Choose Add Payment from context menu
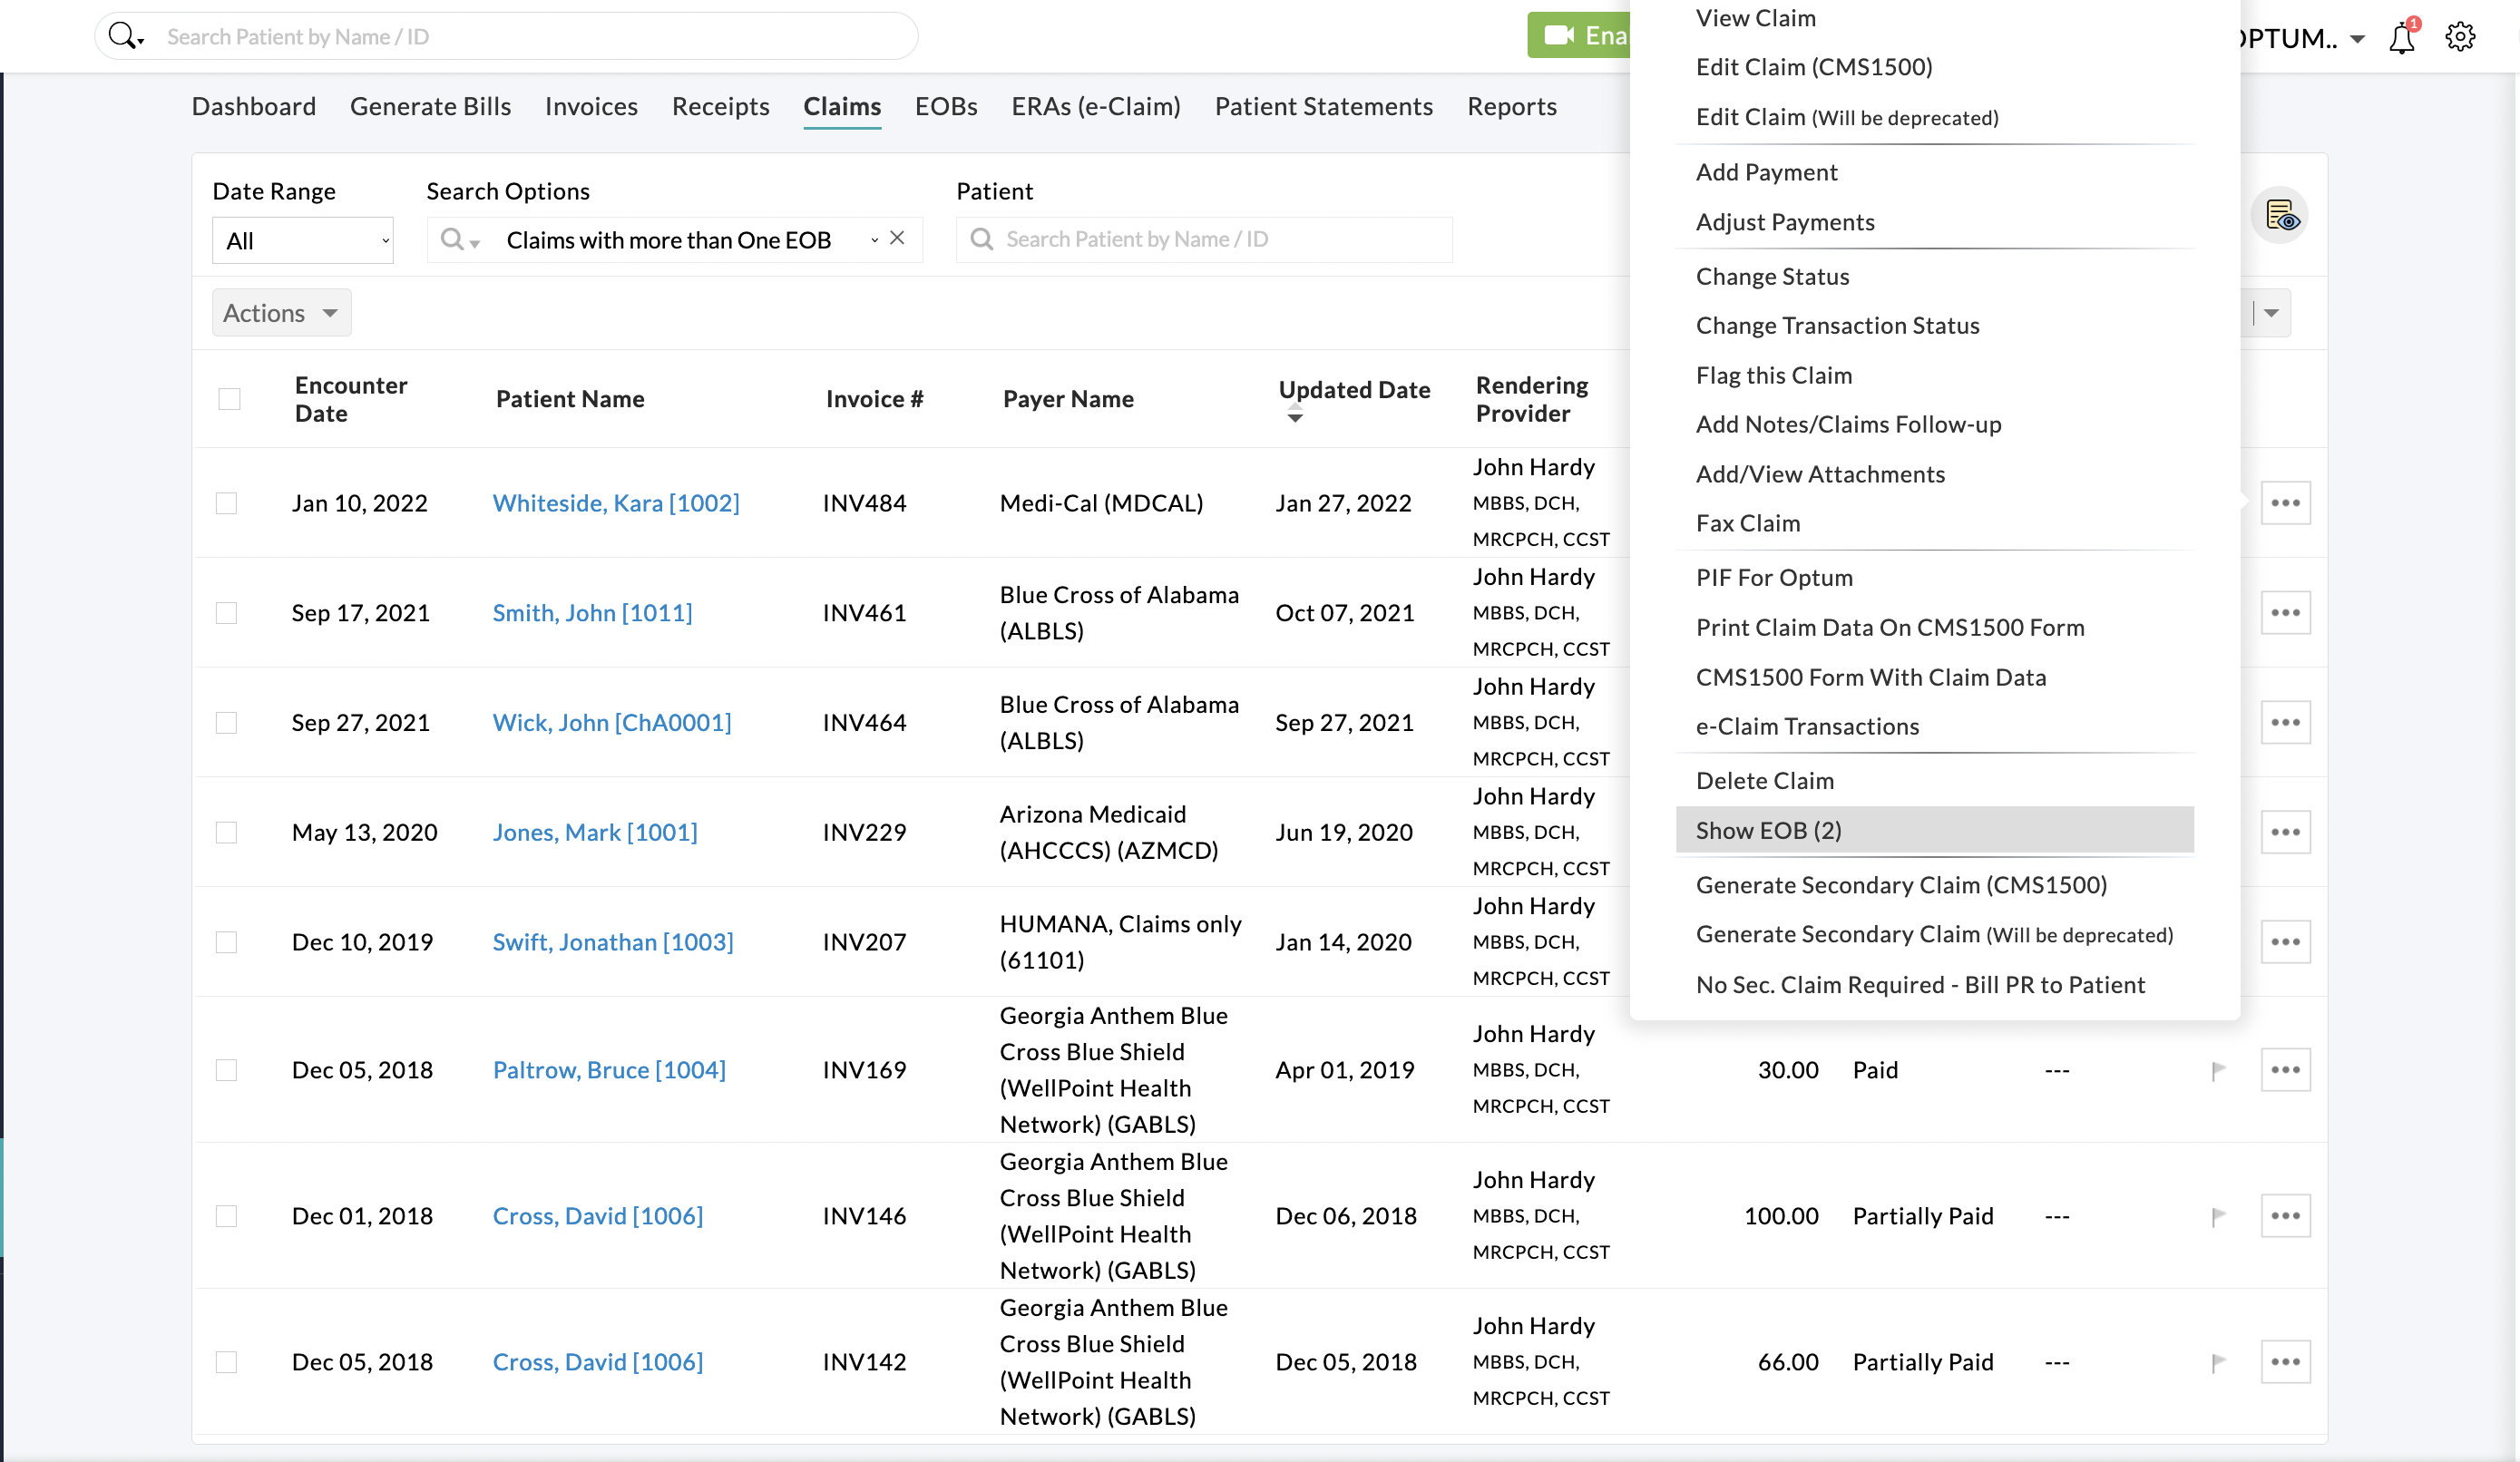This screenshot has height=1462, width=2520. click(1766, 172)
